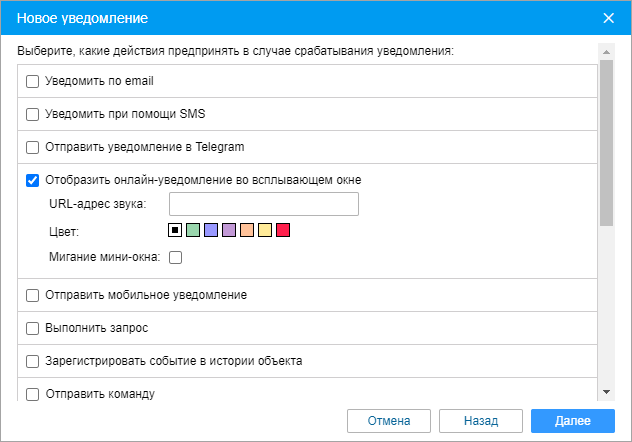The image size is (632, 442).
Task: Choose the yellow color swatch
Action: click(265, 231)
